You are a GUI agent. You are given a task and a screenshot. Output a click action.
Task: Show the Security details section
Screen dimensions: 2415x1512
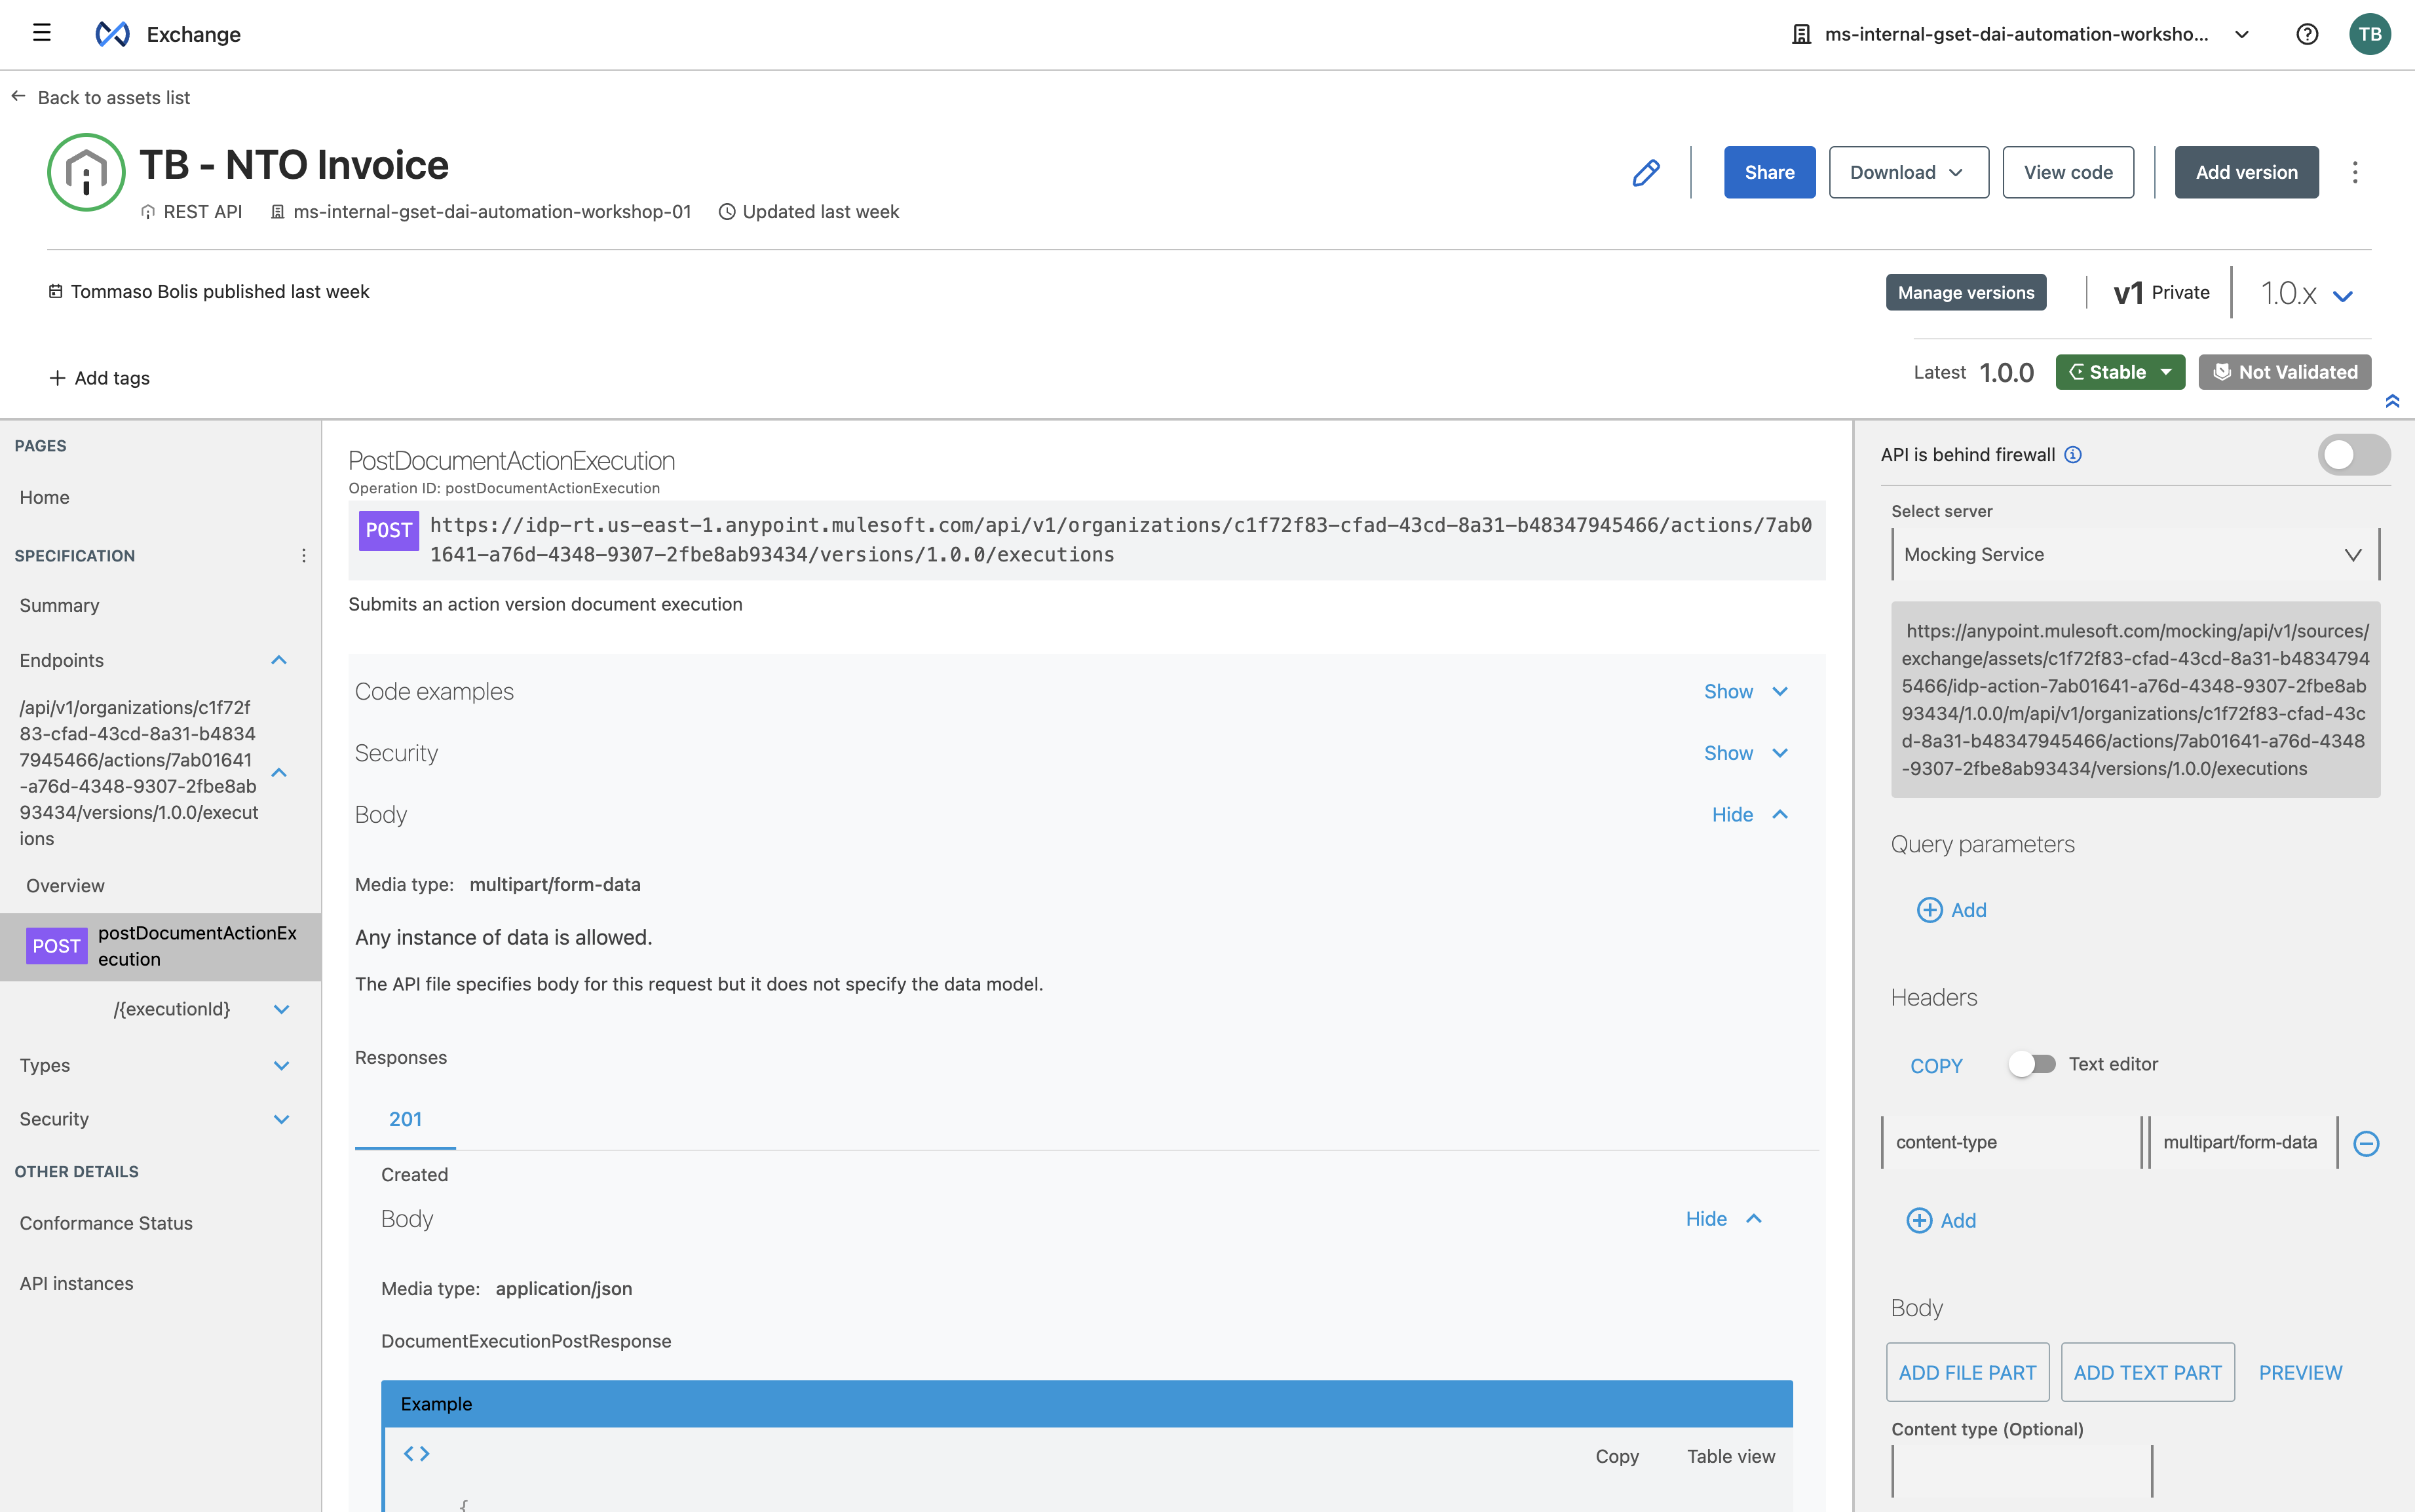click(1746, 753)
